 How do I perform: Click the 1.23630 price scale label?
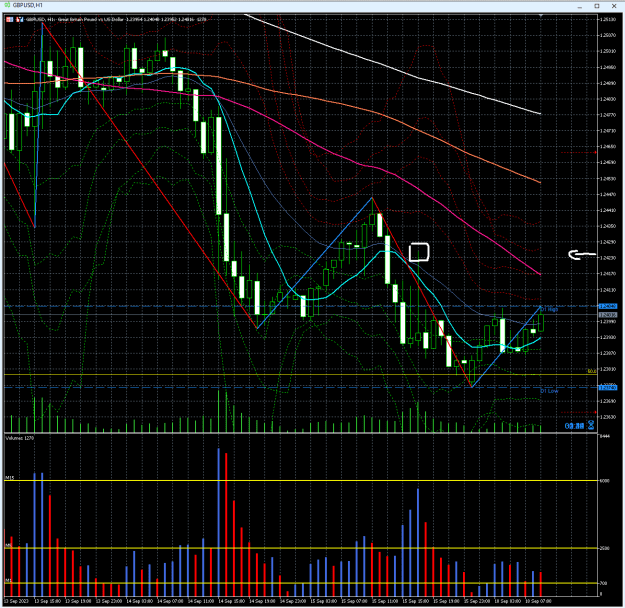pos(608,417)
